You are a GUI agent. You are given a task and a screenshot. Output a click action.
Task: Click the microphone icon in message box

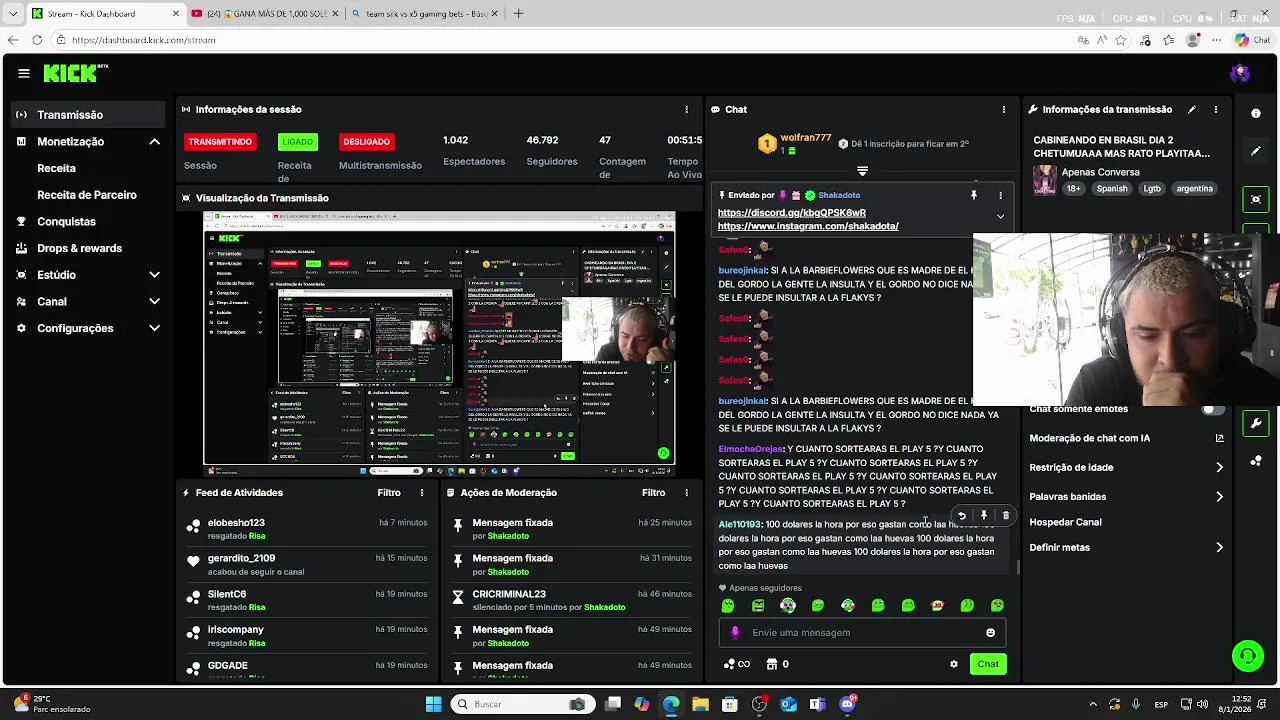[735, 633]
